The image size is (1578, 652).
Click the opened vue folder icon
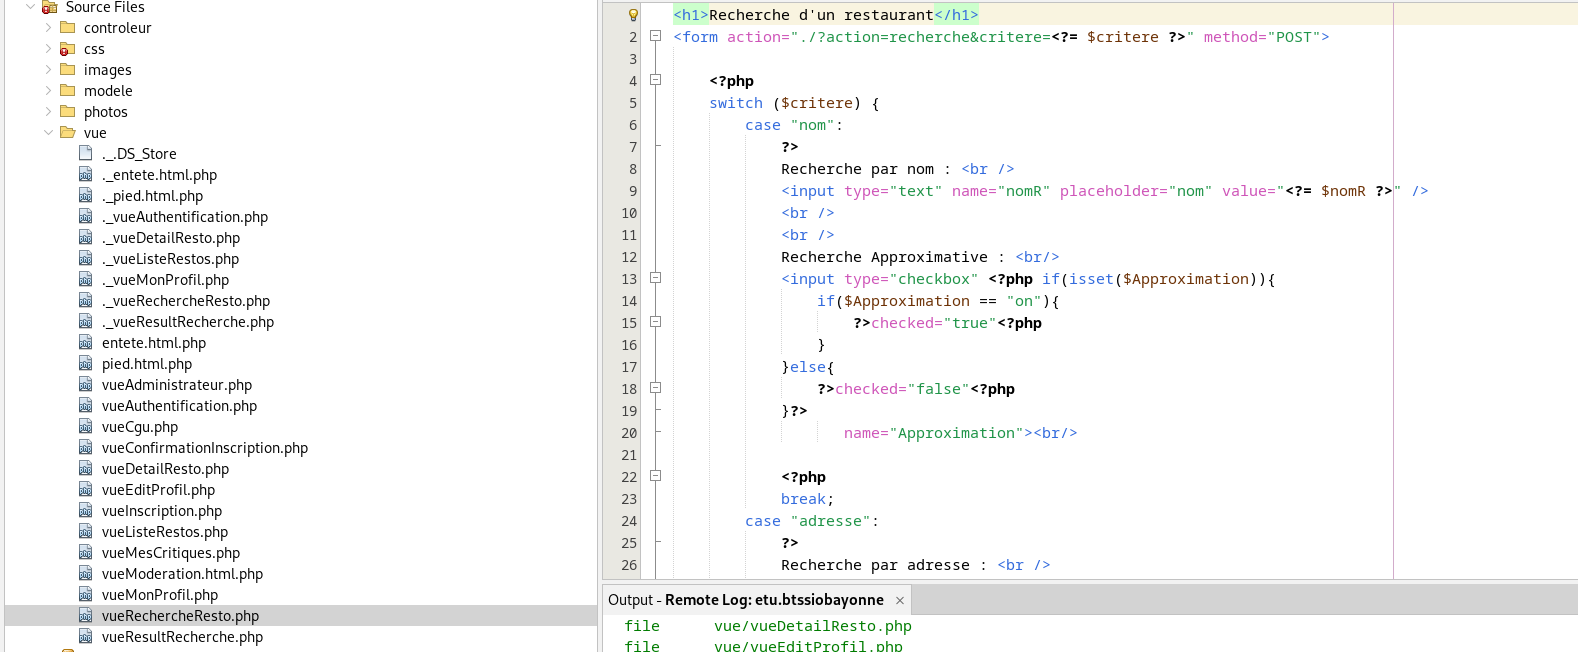[x=68, y=133]
